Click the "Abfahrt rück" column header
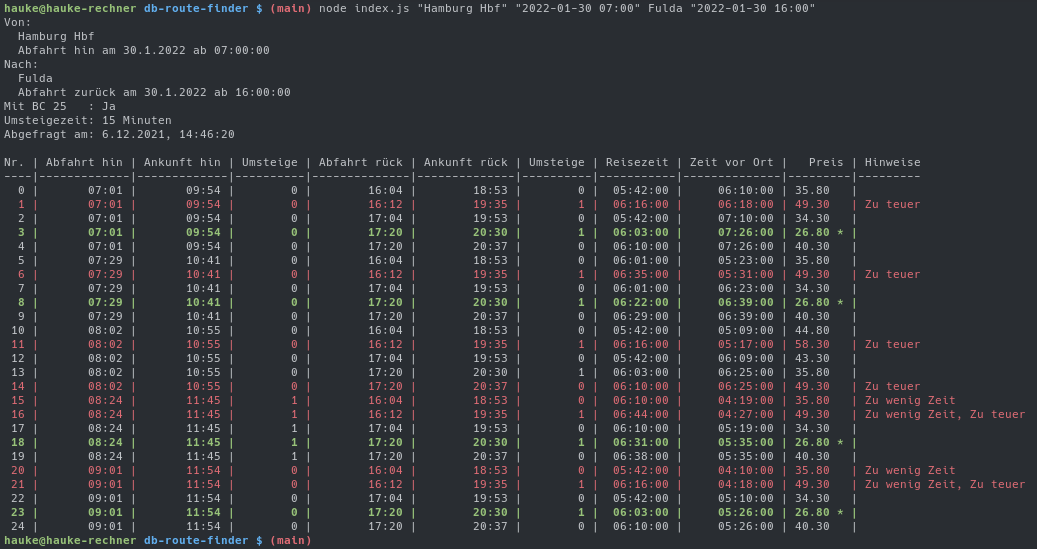The image size is (1037, 549). tap(360, 162)
